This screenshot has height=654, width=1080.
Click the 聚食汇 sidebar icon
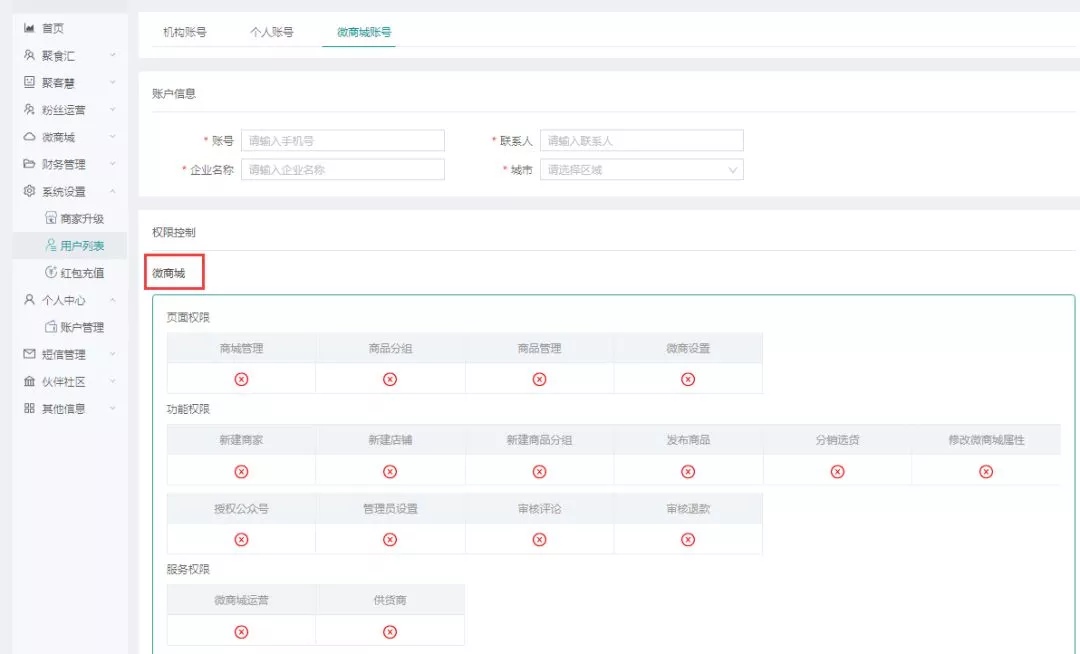[29, 56]
